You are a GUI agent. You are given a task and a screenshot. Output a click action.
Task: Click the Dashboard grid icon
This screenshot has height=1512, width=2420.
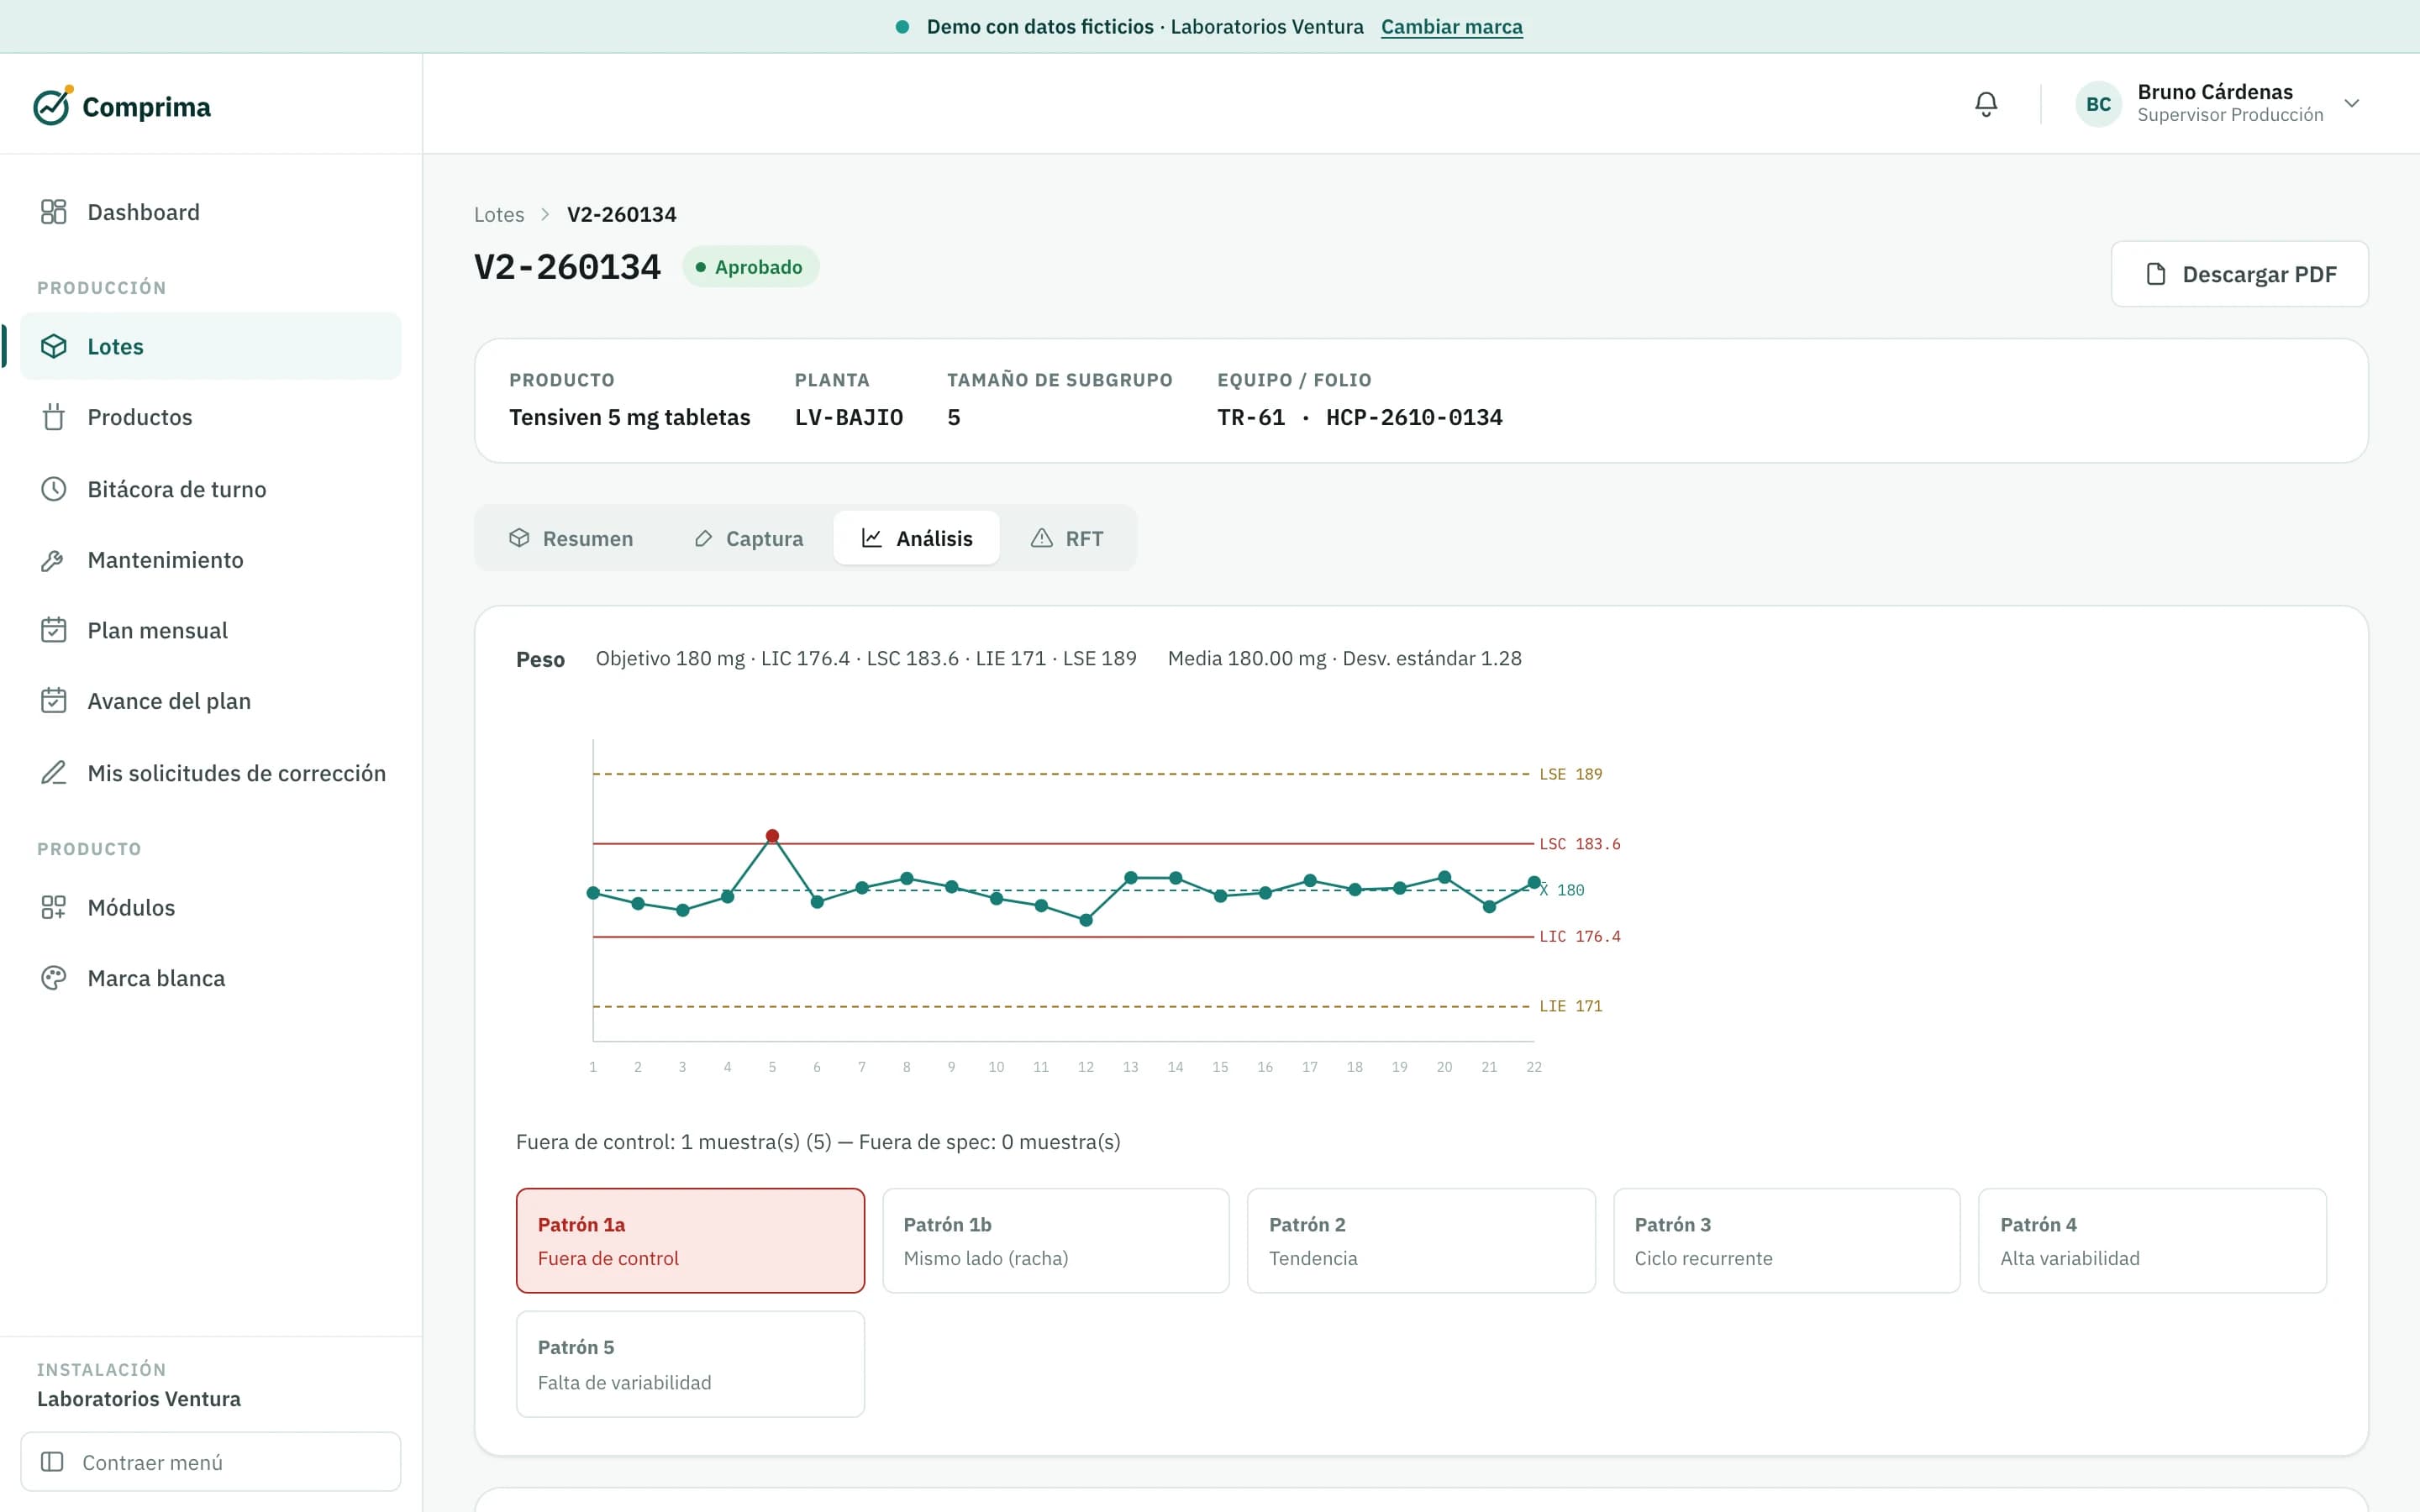click(x=53, y=212)
